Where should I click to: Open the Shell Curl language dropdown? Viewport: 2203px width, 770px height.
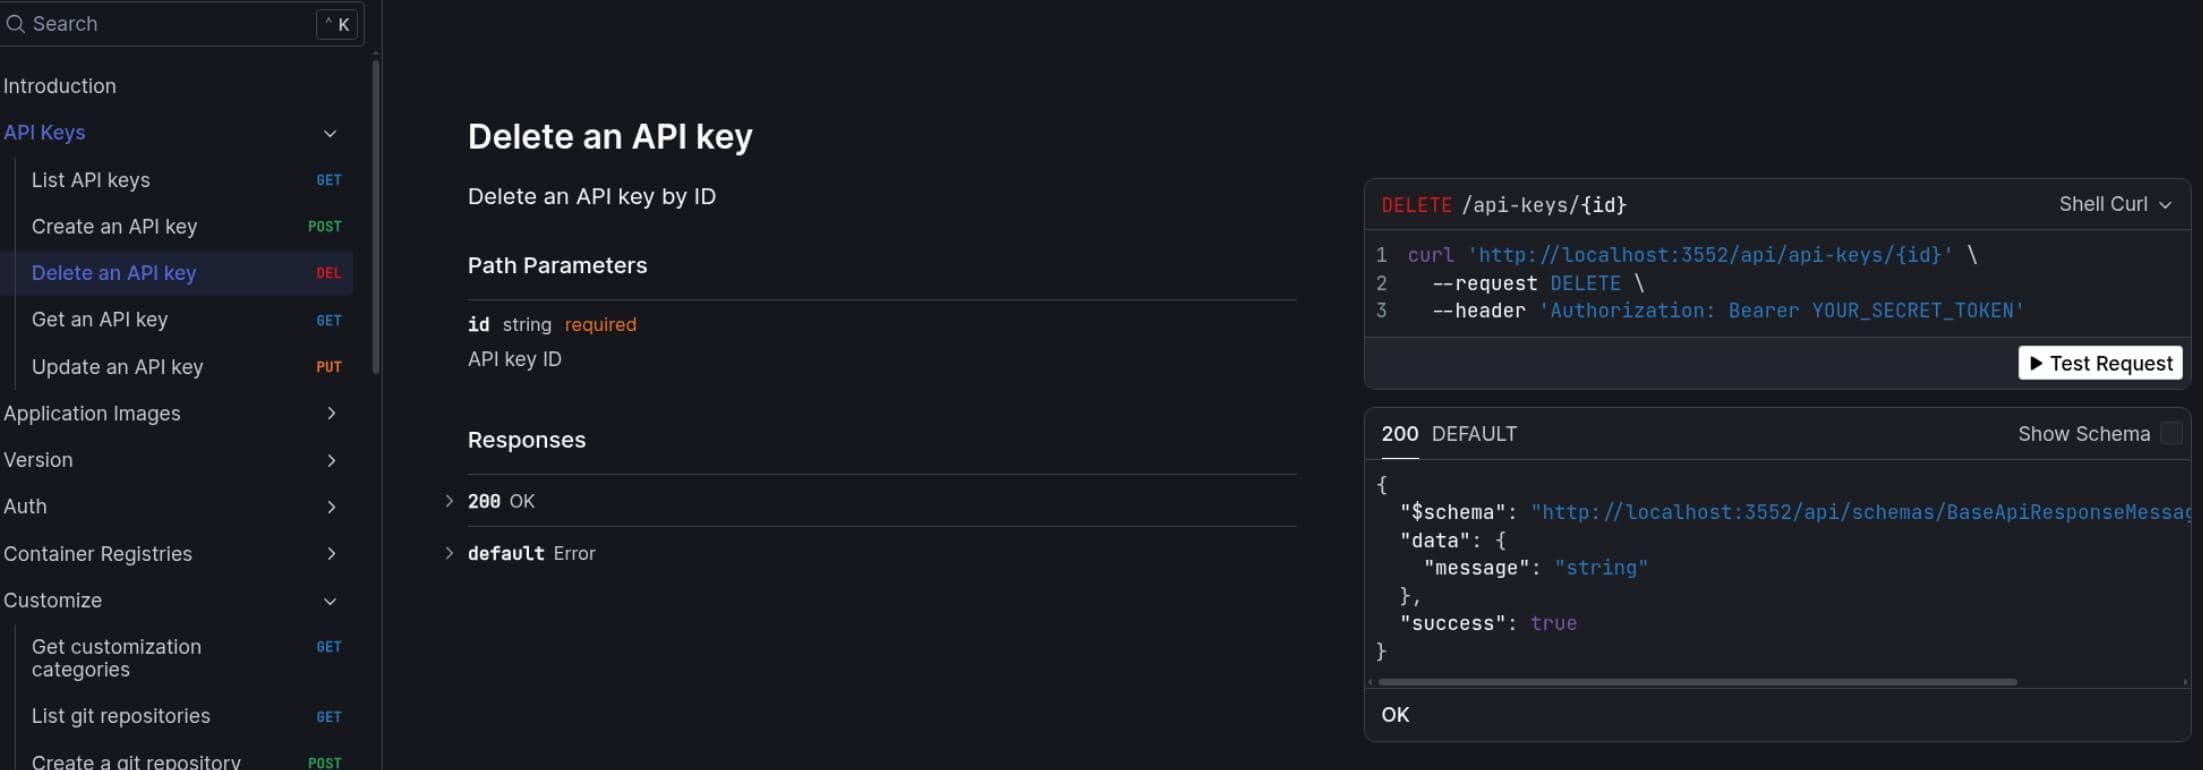point(2115,204)
